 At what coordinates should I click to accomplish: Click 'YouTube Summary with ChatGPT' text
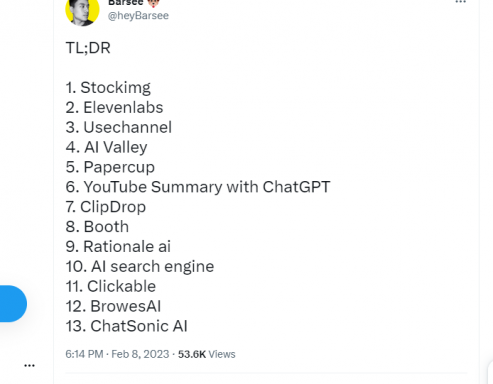207,187
